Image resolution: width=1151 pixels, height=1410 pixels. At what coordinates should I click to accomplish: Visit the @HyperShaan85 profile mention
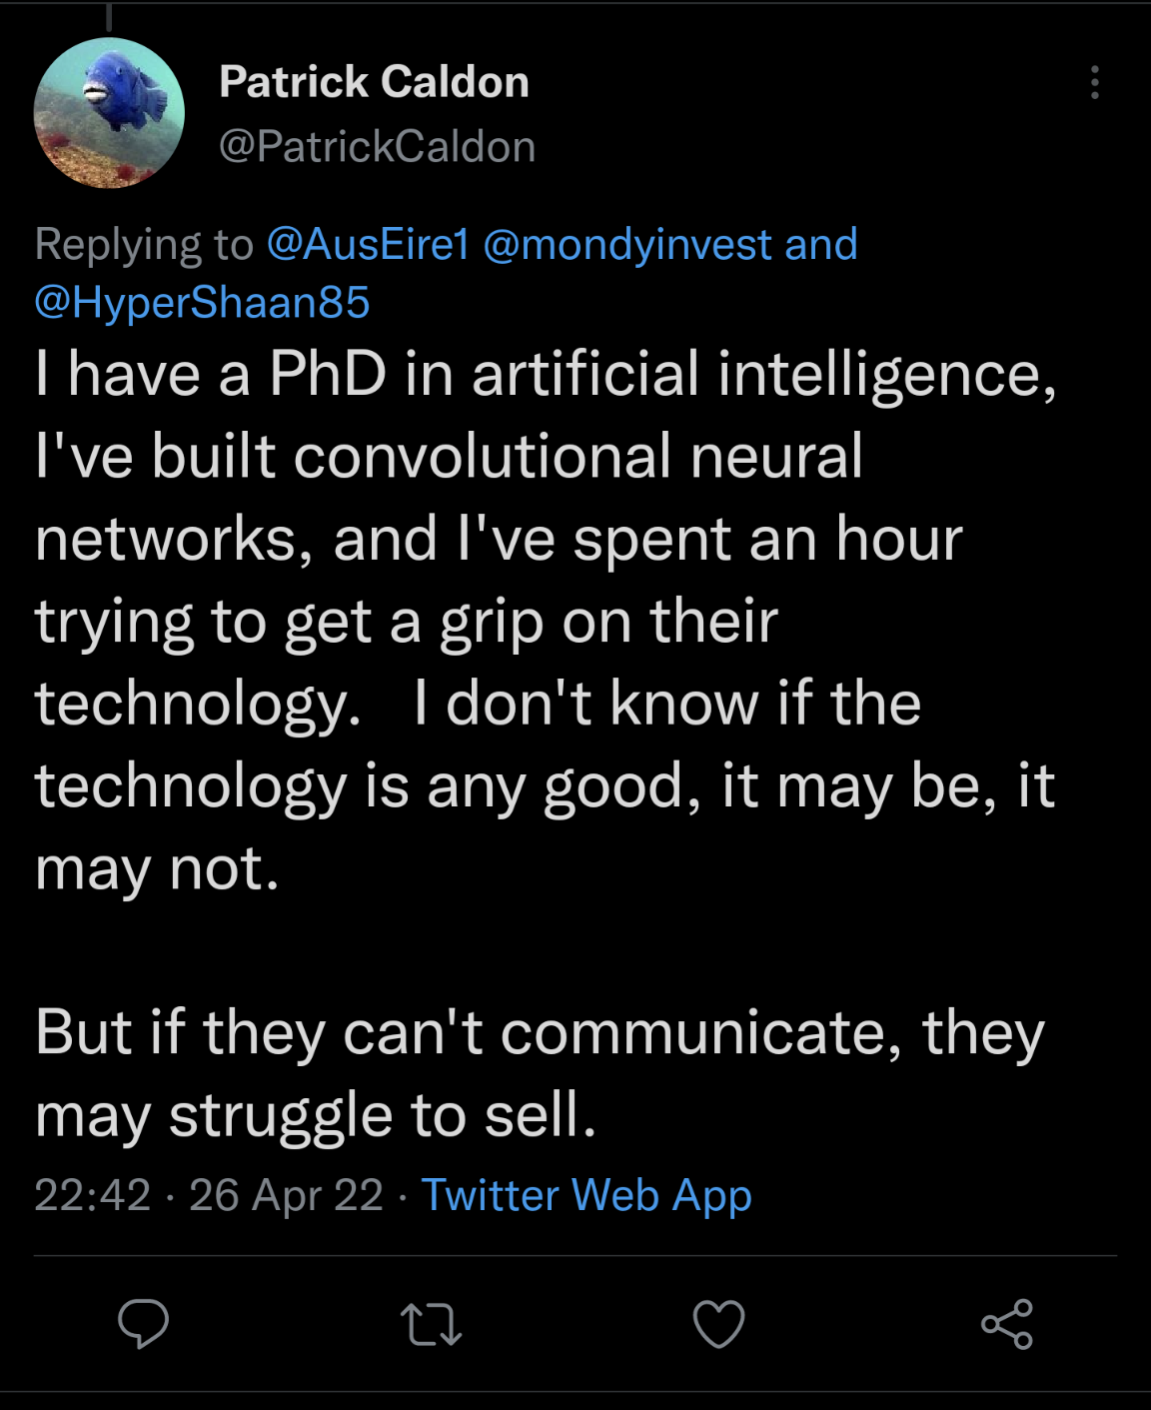tap(202, 302)
